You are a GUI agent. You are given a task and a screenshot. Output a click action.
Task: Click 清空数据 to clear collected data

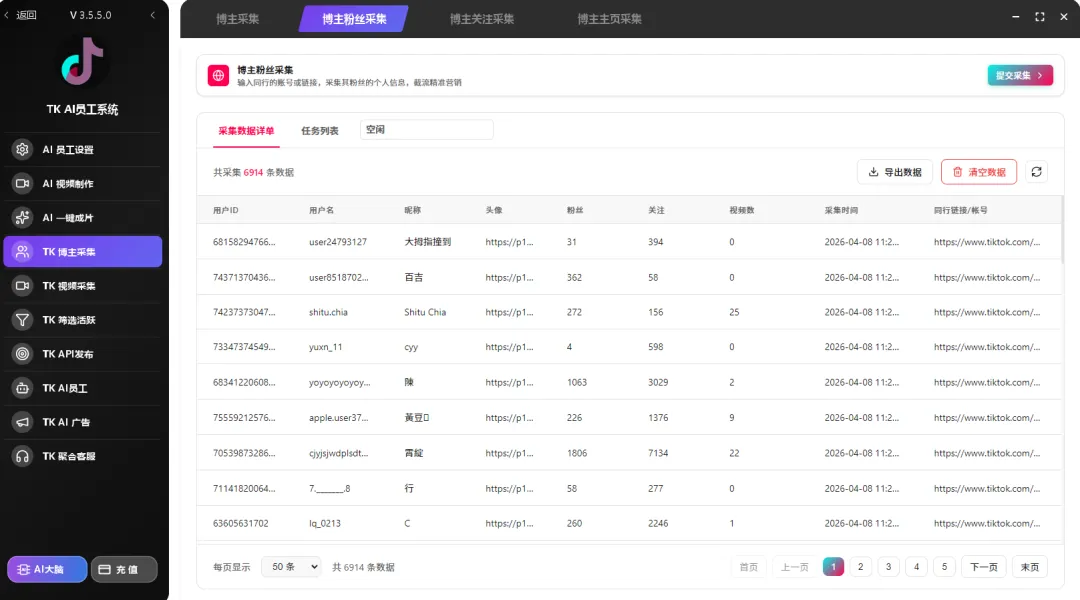point(977,171)
